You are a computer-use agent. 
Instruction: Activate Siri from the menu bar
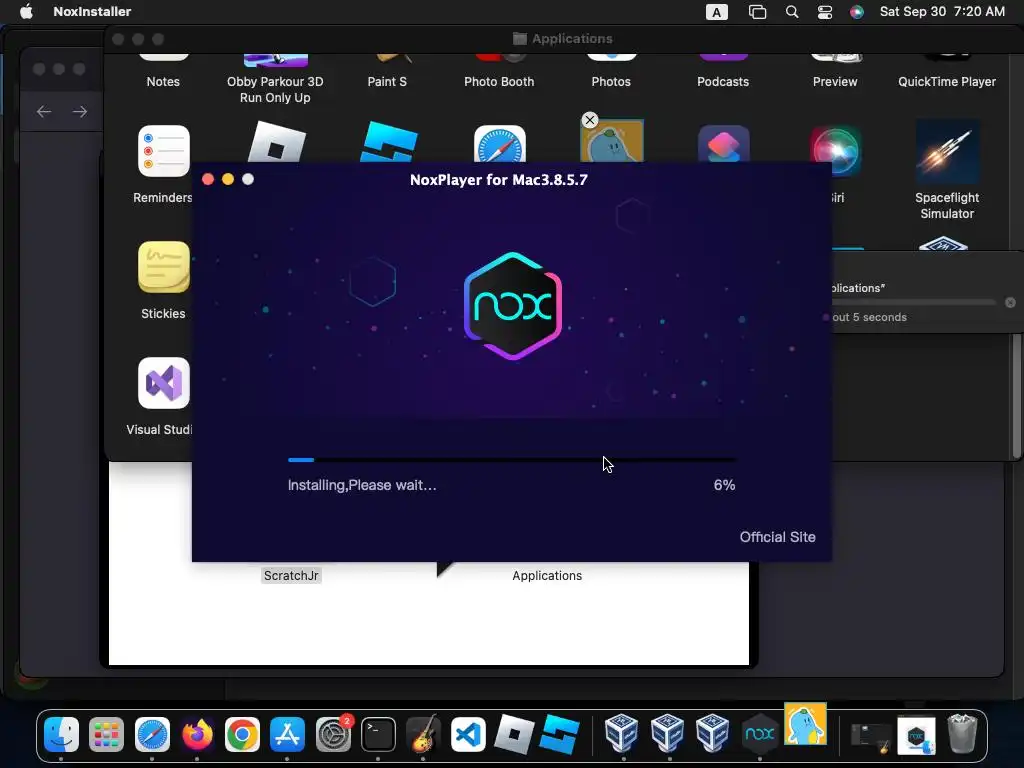[857, 12]
